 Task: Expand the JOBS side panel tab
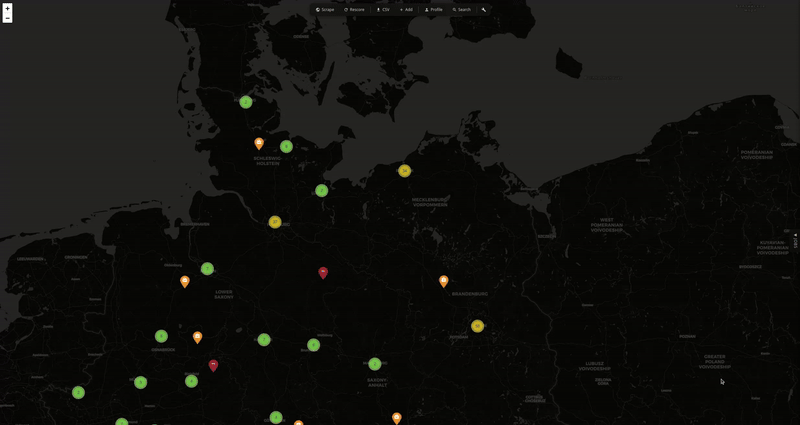tap(795, 241)
